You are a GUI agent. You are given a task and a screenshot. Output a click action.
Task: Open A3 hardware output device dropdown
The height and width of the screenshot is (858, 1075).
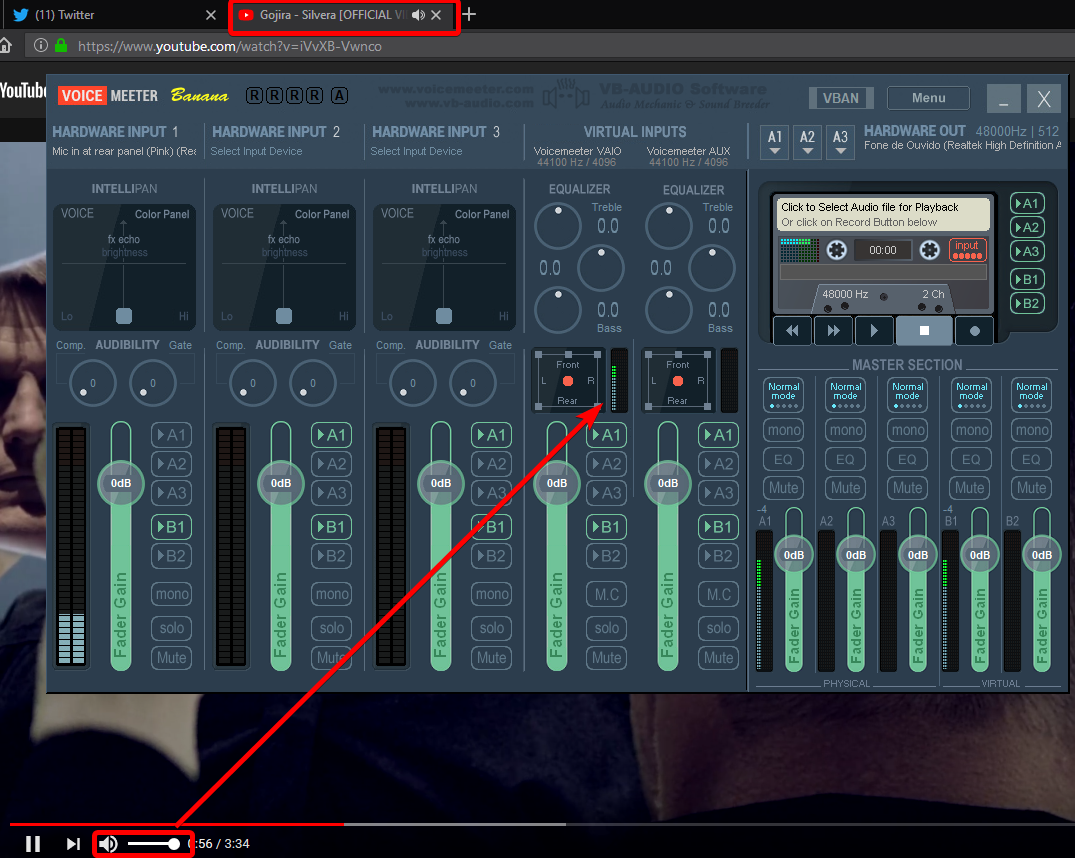pyautogui.click(x=841, y=142)
